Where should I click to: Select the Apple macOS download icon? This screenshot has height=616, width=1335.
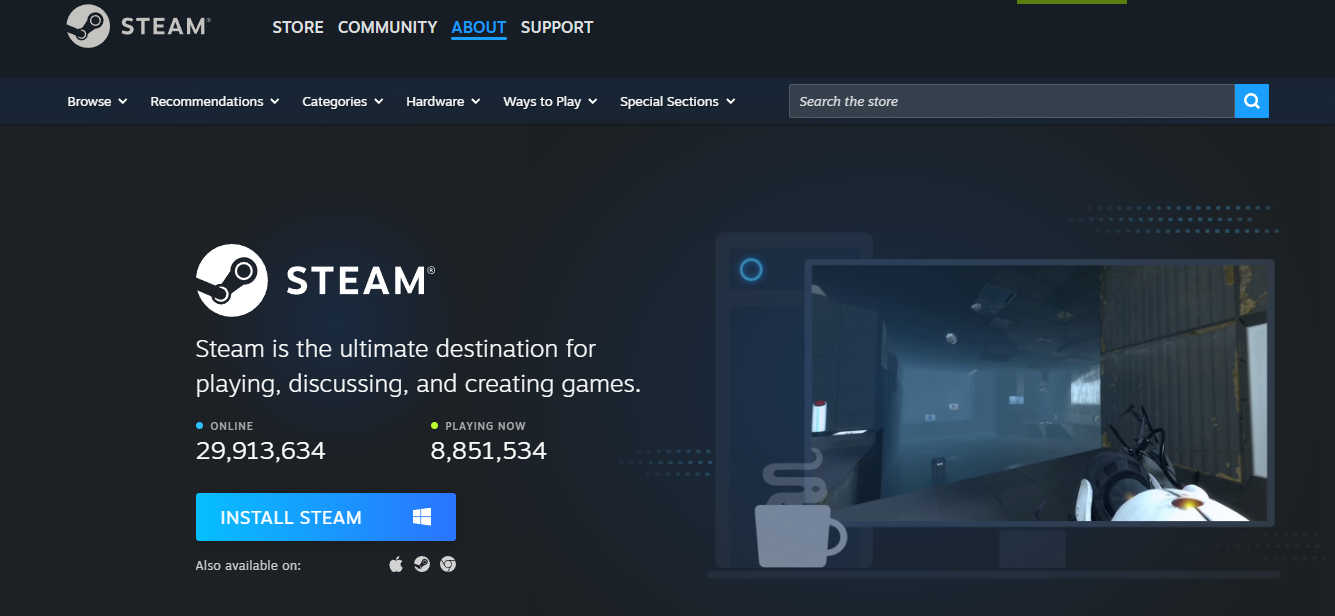tap(396, 564)
